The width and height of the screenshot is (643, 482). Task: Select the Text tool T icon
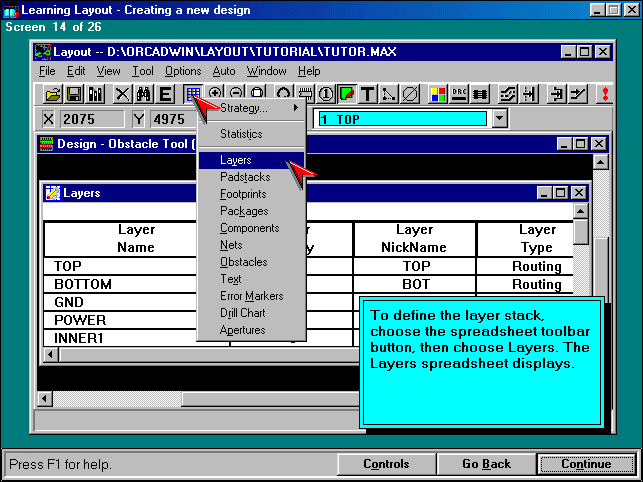(368, 94)
